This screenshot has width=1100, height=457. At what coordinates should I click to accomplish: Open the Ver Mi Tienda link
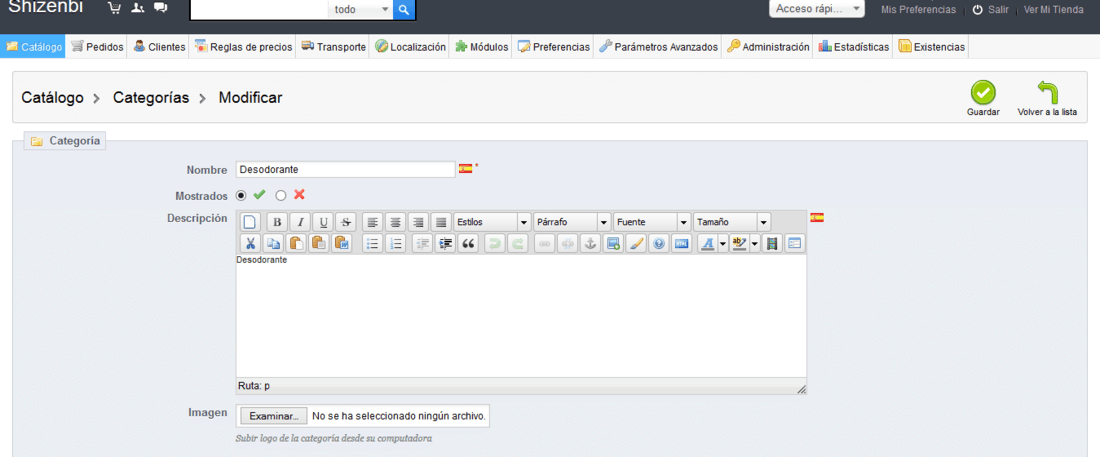click(x=1054, y=10)
